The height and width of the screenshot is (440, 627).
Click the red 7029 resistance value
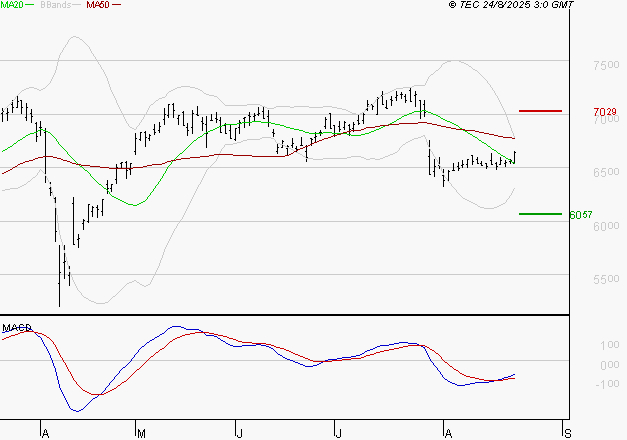(x=605, y=112)
